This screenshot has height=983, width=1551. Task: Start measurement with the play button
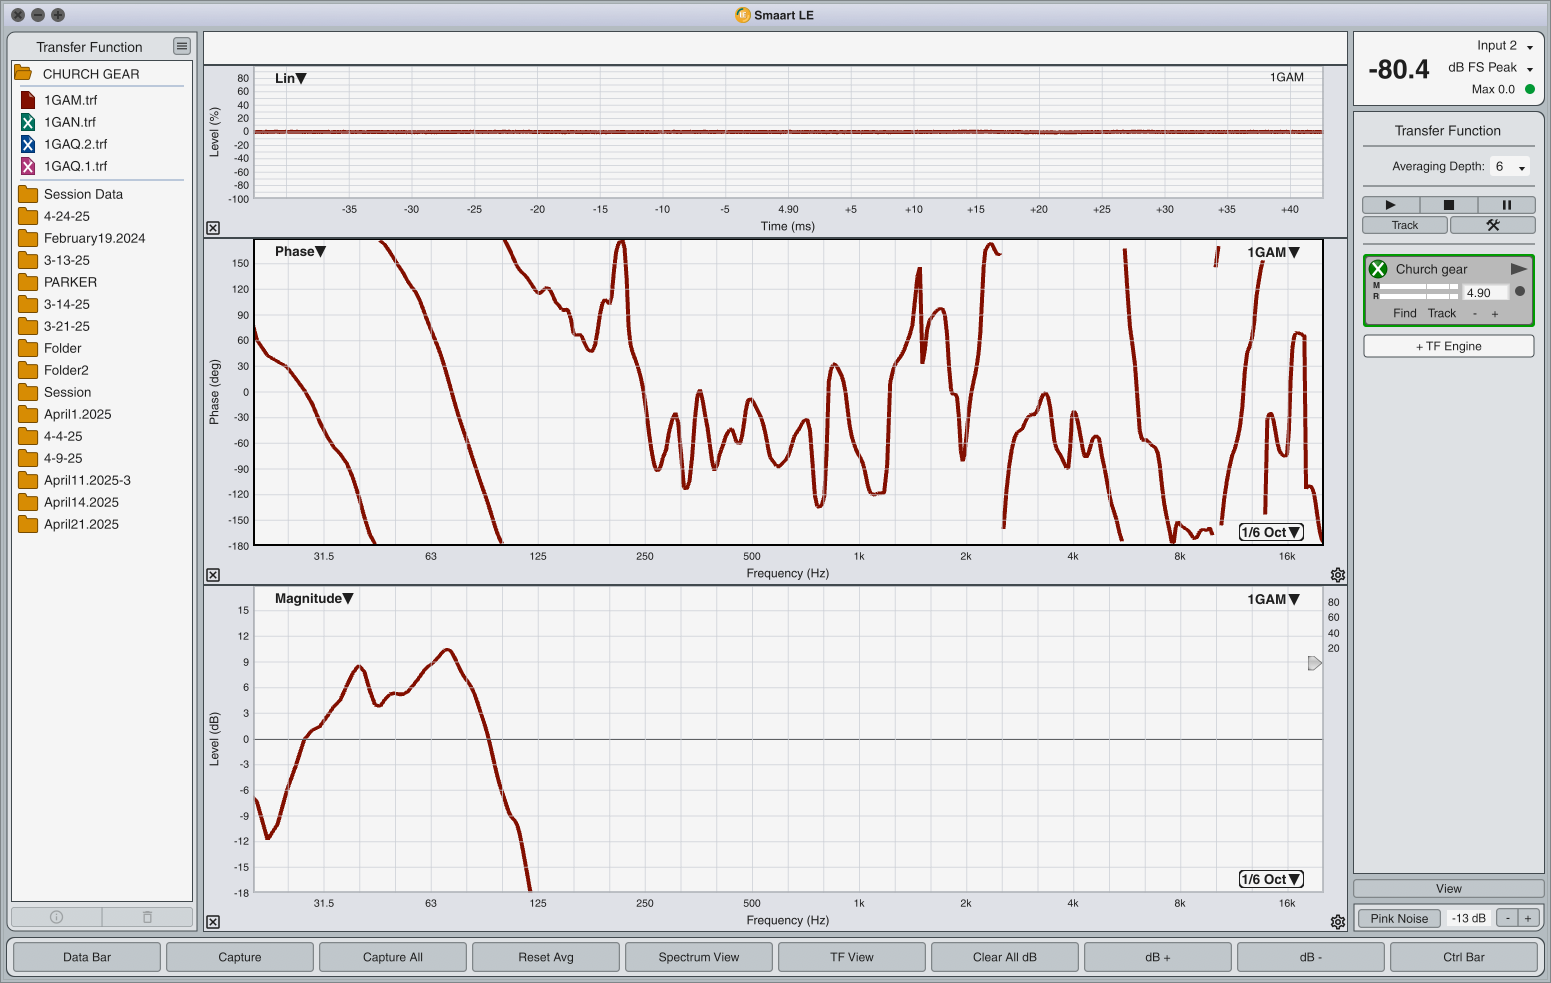point(1389,205)
